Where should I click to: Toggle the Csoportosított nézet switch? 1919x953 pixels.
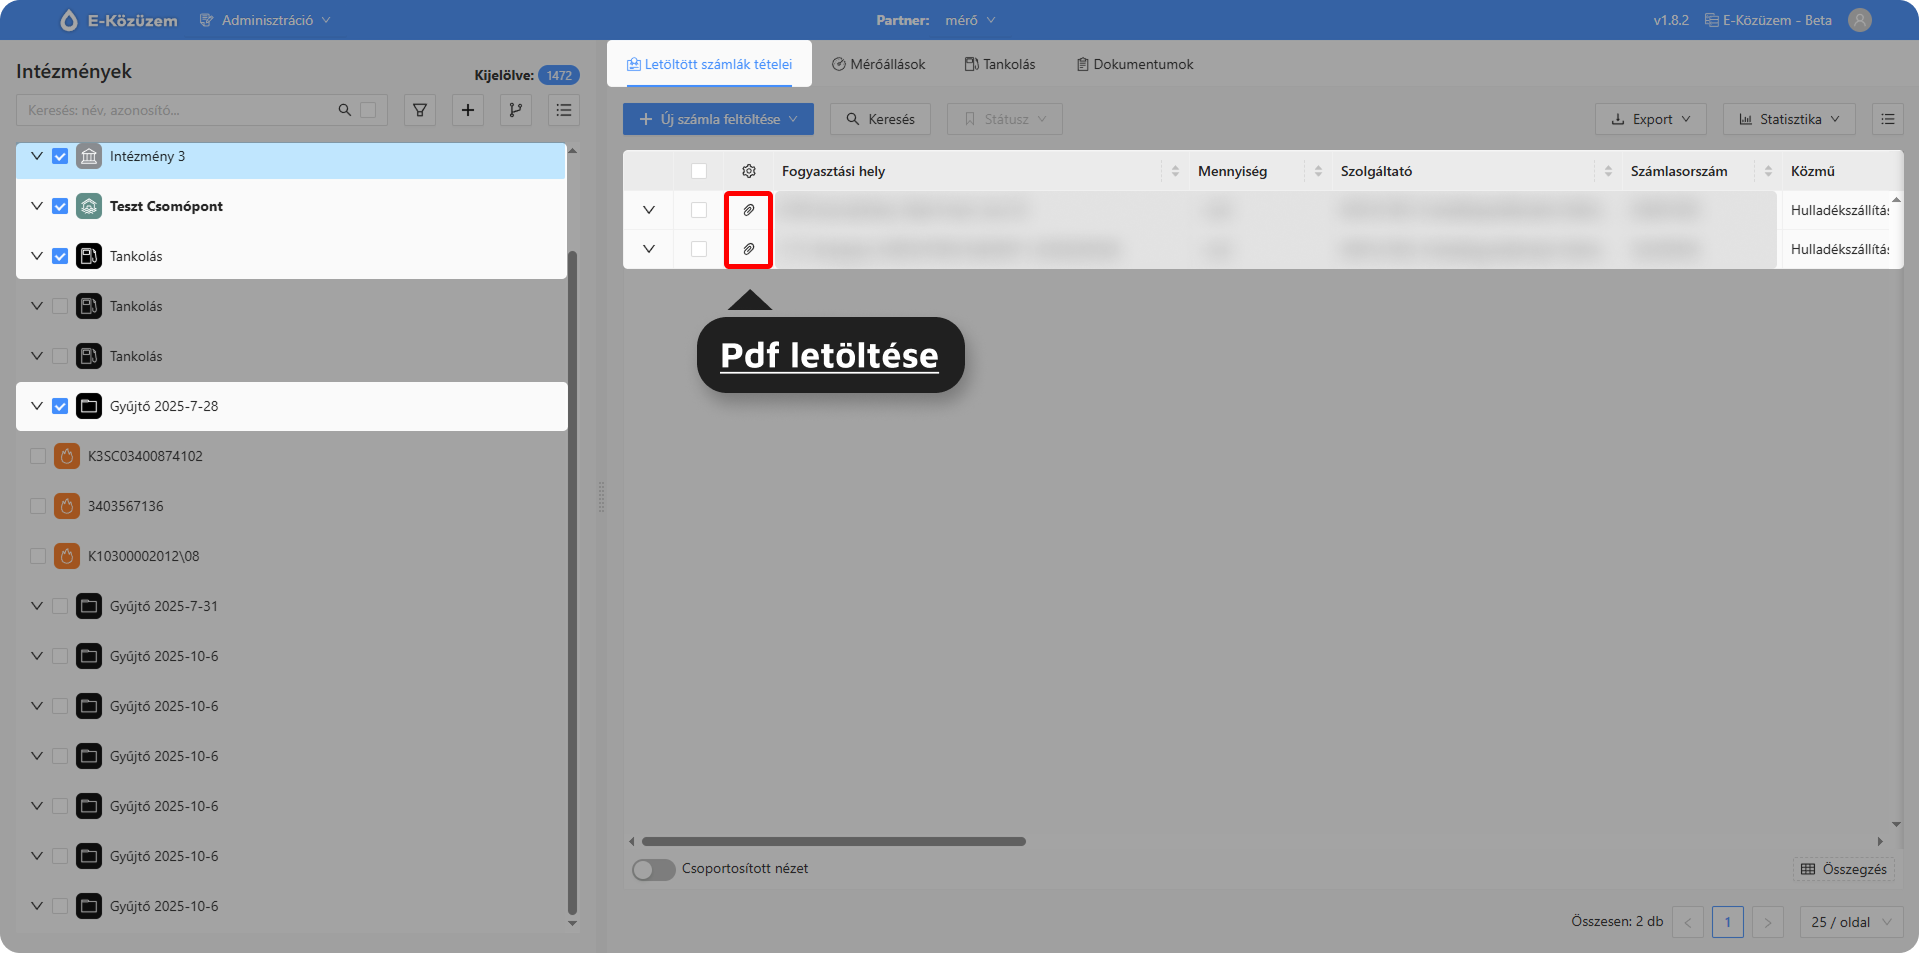(653, 869)
